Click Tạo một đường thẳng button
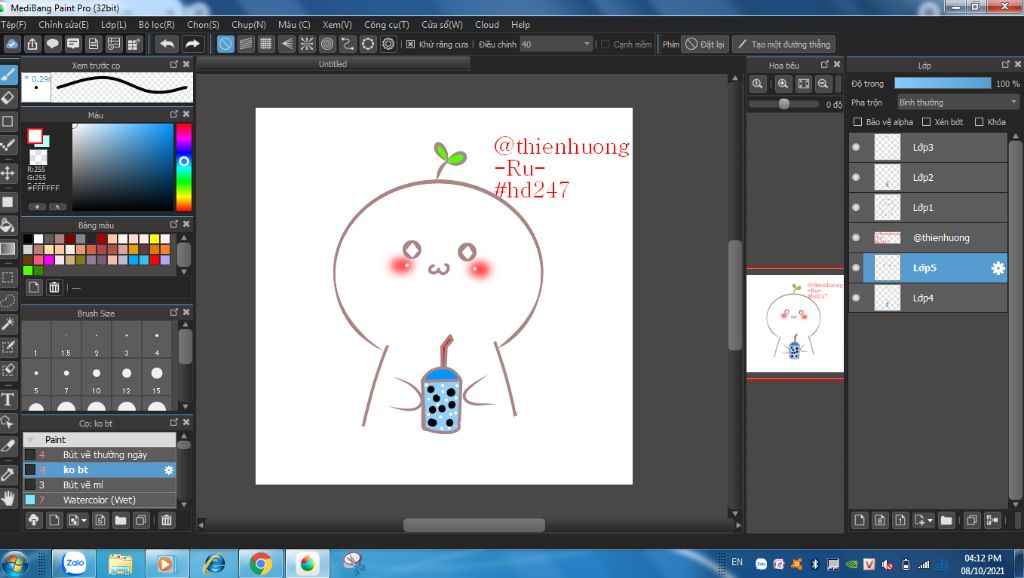The image size is (1024, 578). point(784,44)
